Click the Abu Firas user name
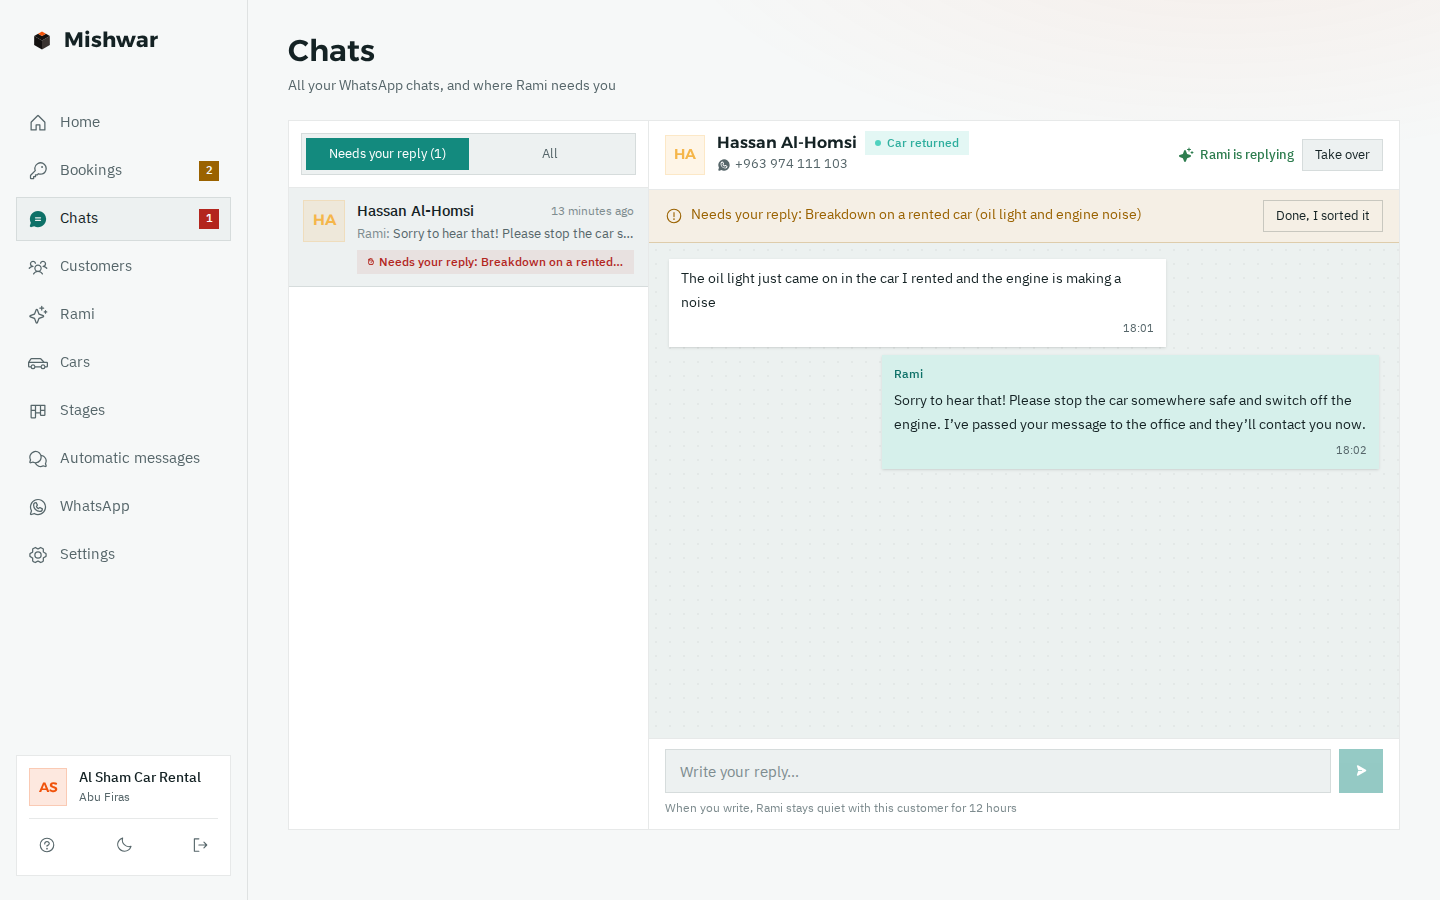Viewport: 1440px width, 900px height. point(104,797)
